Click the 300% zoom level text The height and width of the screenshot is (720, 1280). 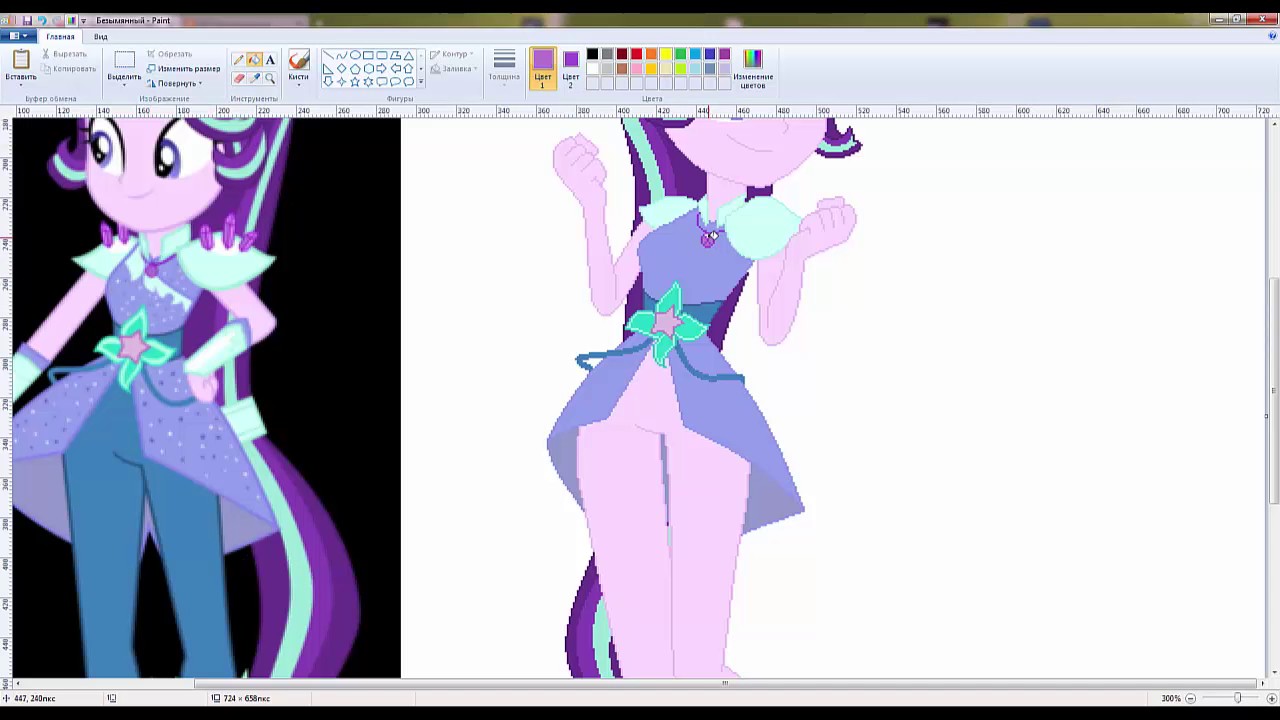[x=1171, y=698]
